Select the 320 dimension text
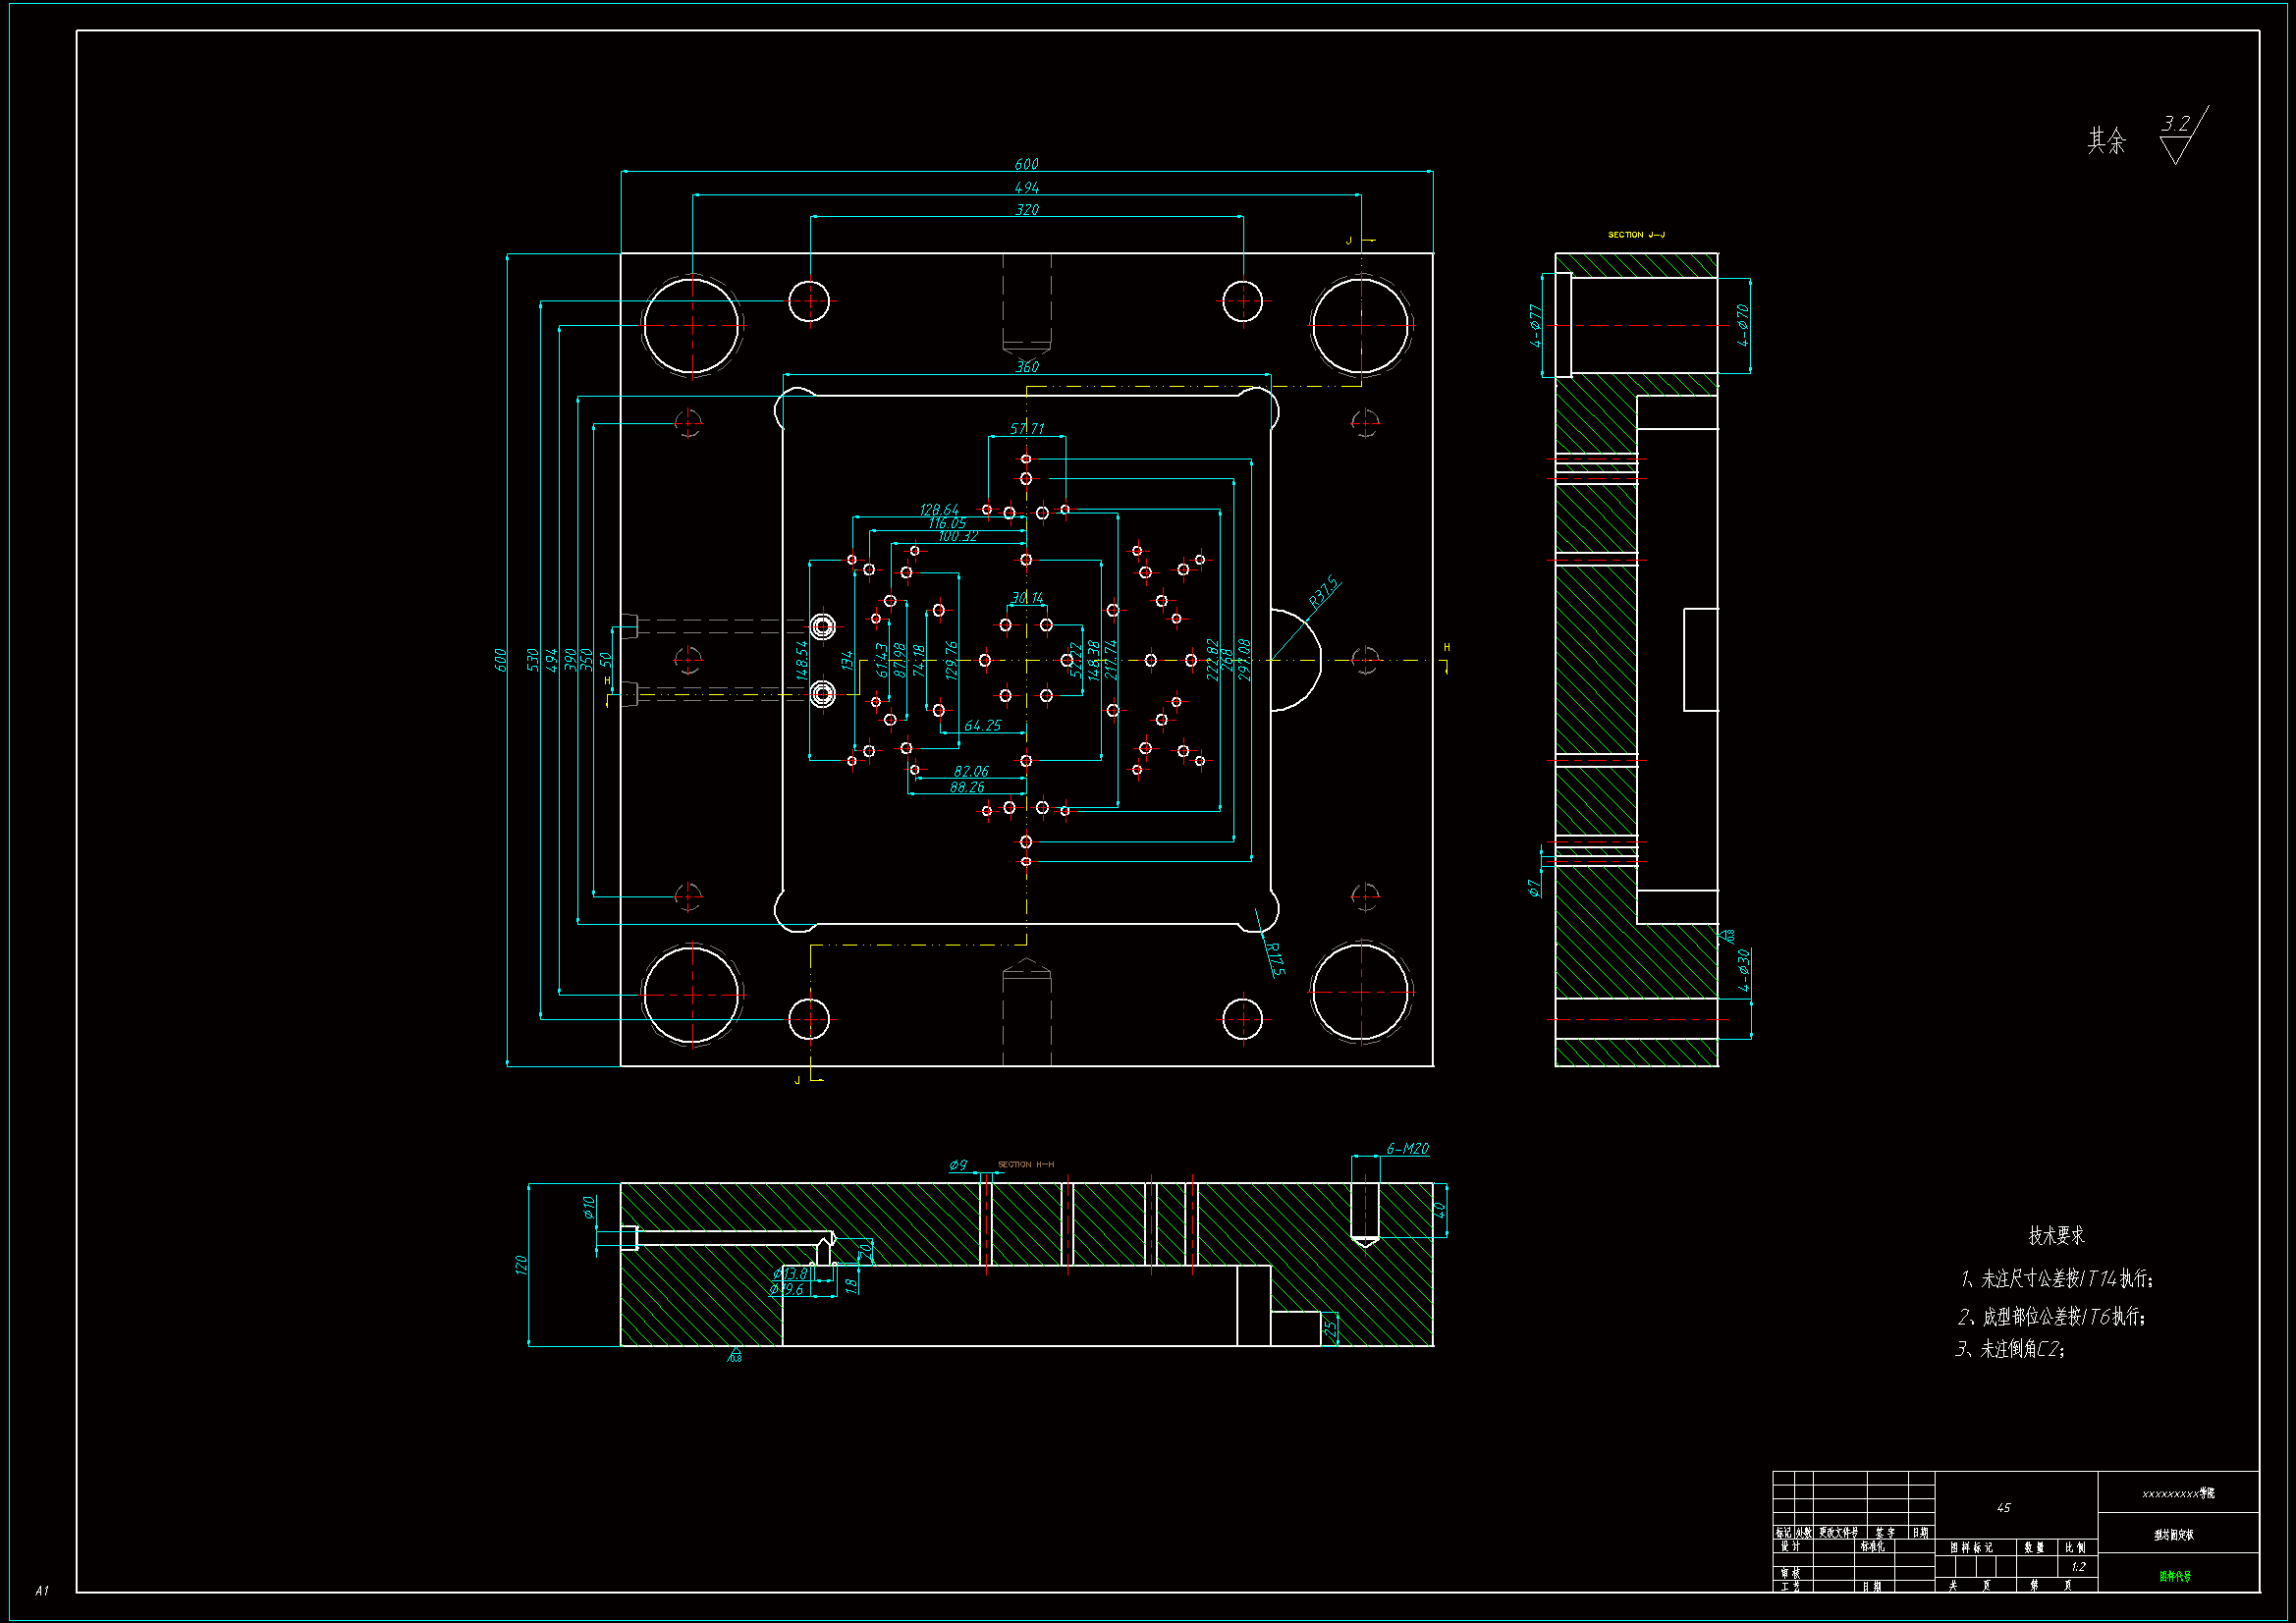Image resolution: width=2296 pixels, height=1623 pixels. (x=1027, y=210)
